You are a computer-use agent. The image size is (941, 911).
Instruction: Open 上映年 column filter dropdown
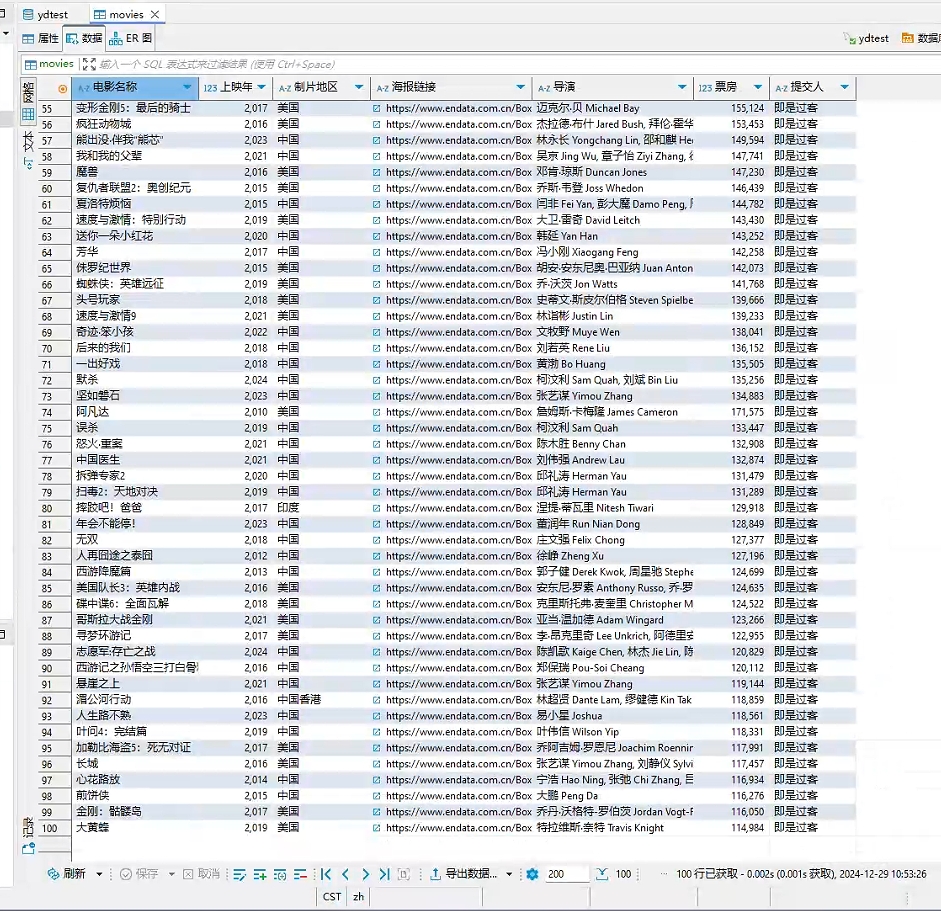click(262, 88)
